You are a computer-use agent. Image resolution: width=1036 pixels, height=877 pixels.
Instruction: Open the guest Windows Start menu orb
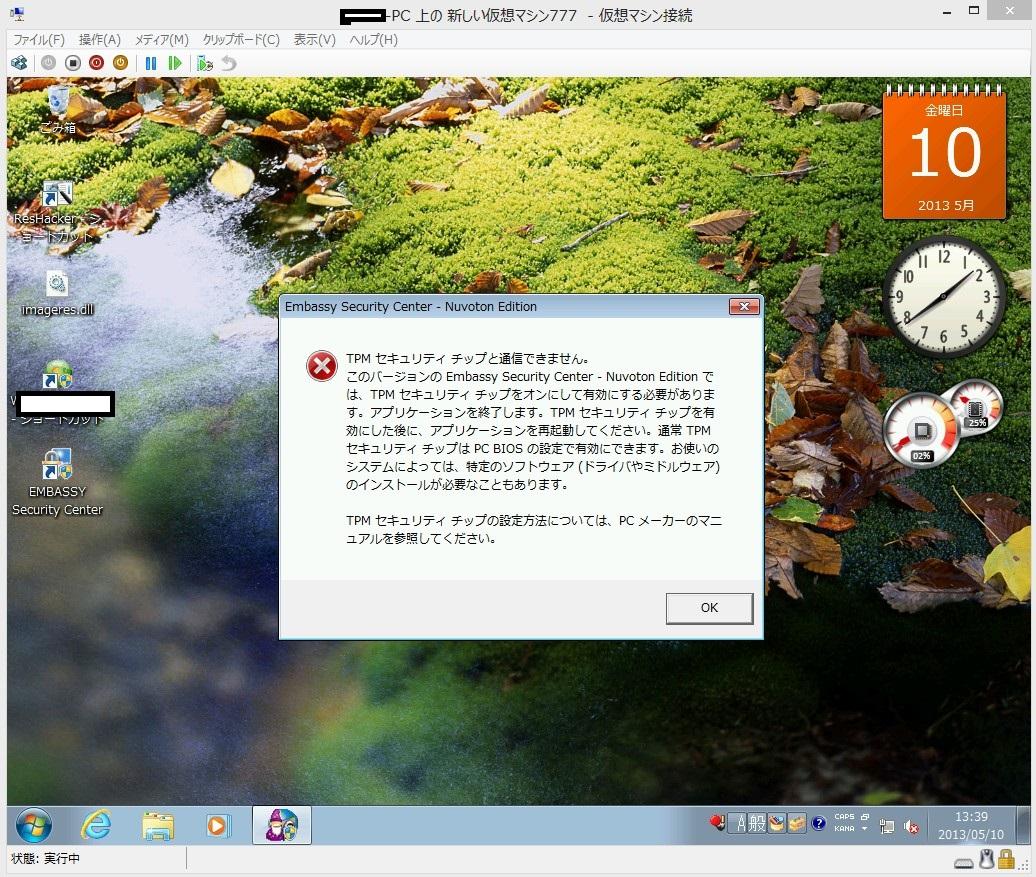[34, 825]
